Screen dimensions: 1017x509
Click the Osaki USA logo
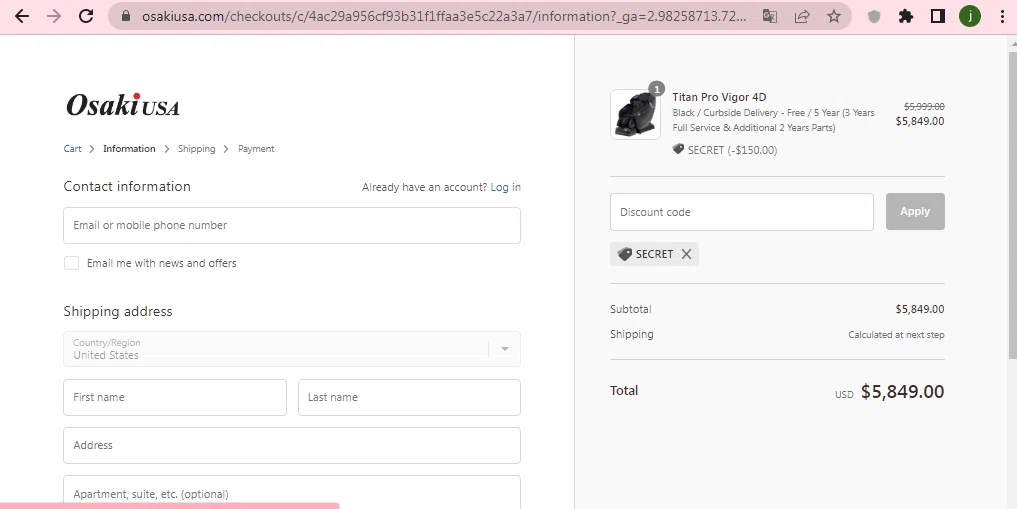click(x=123, y=105)
